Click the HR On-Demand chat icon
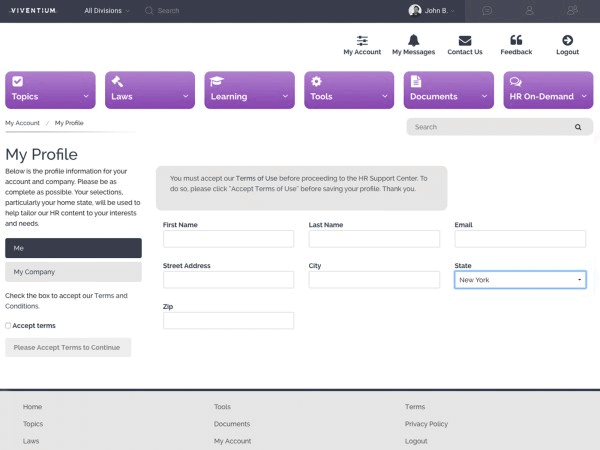Screen dimensions: 600x450 point(515,82)
